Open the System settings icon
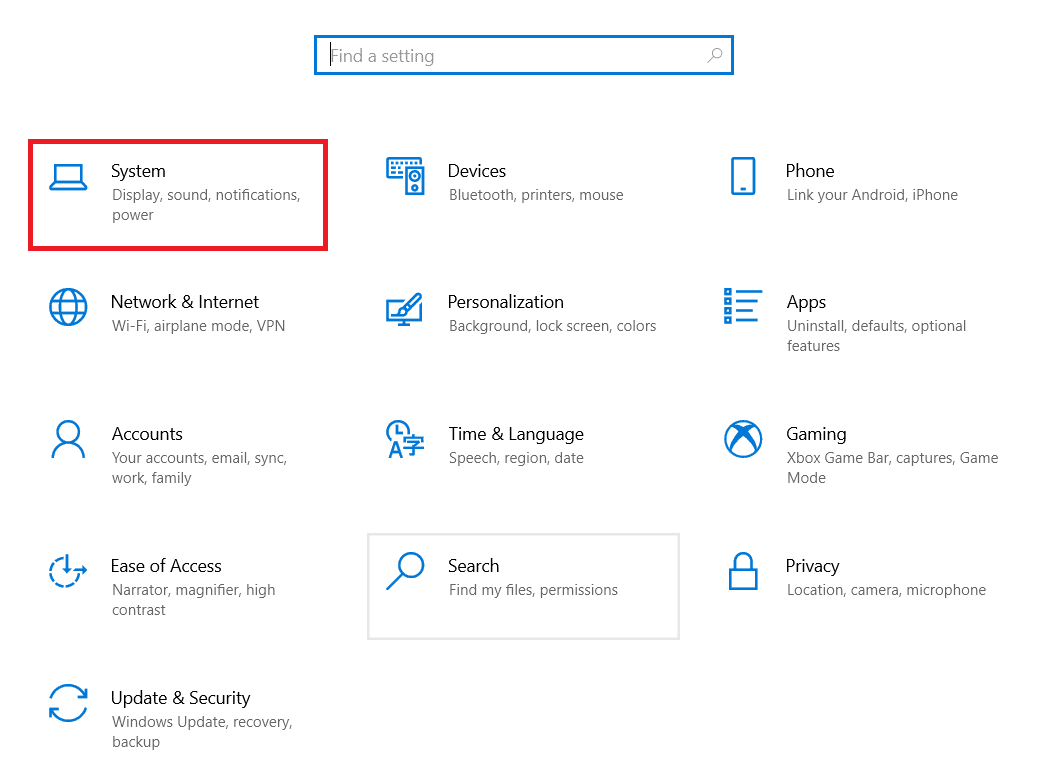The image size is (1039, 760). tap(68, 173)
